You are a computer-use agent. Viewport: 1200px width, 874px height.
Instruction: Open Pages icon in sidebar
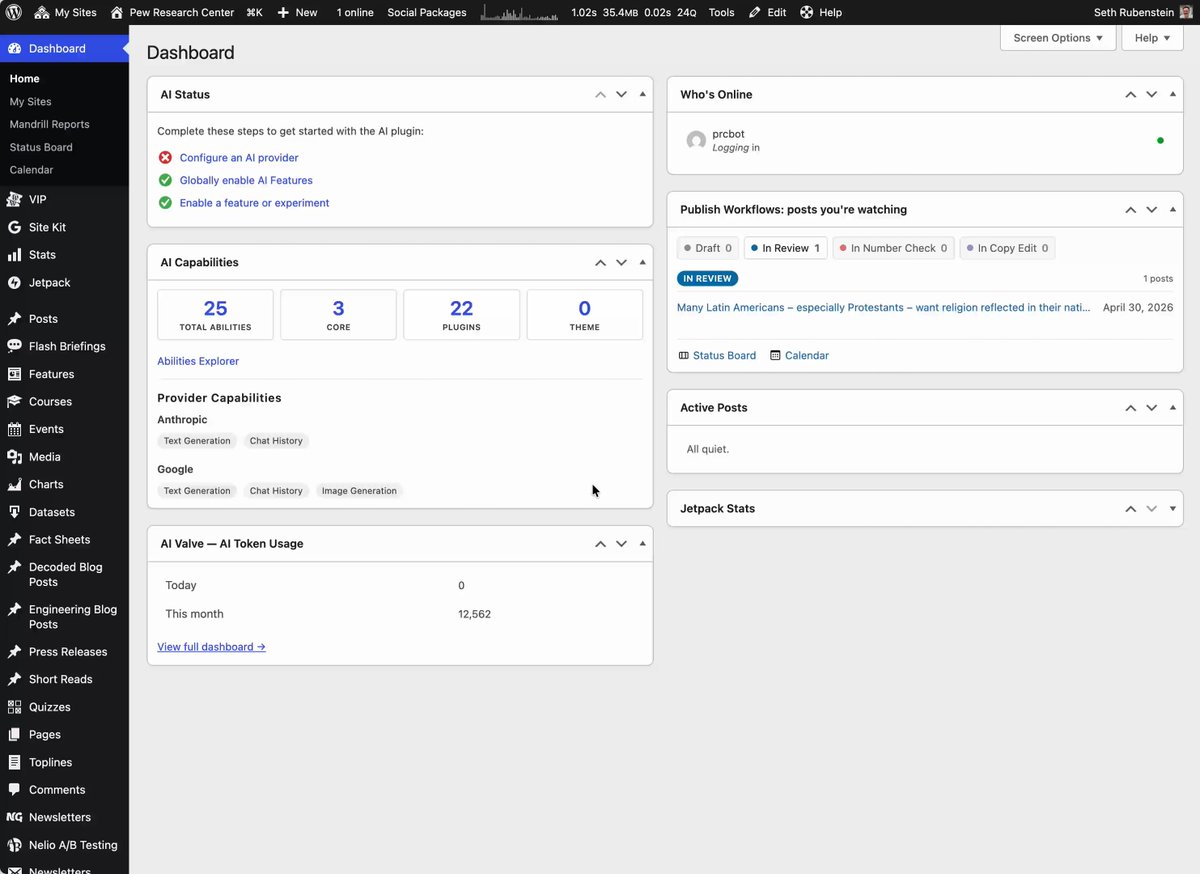(14, 735)
